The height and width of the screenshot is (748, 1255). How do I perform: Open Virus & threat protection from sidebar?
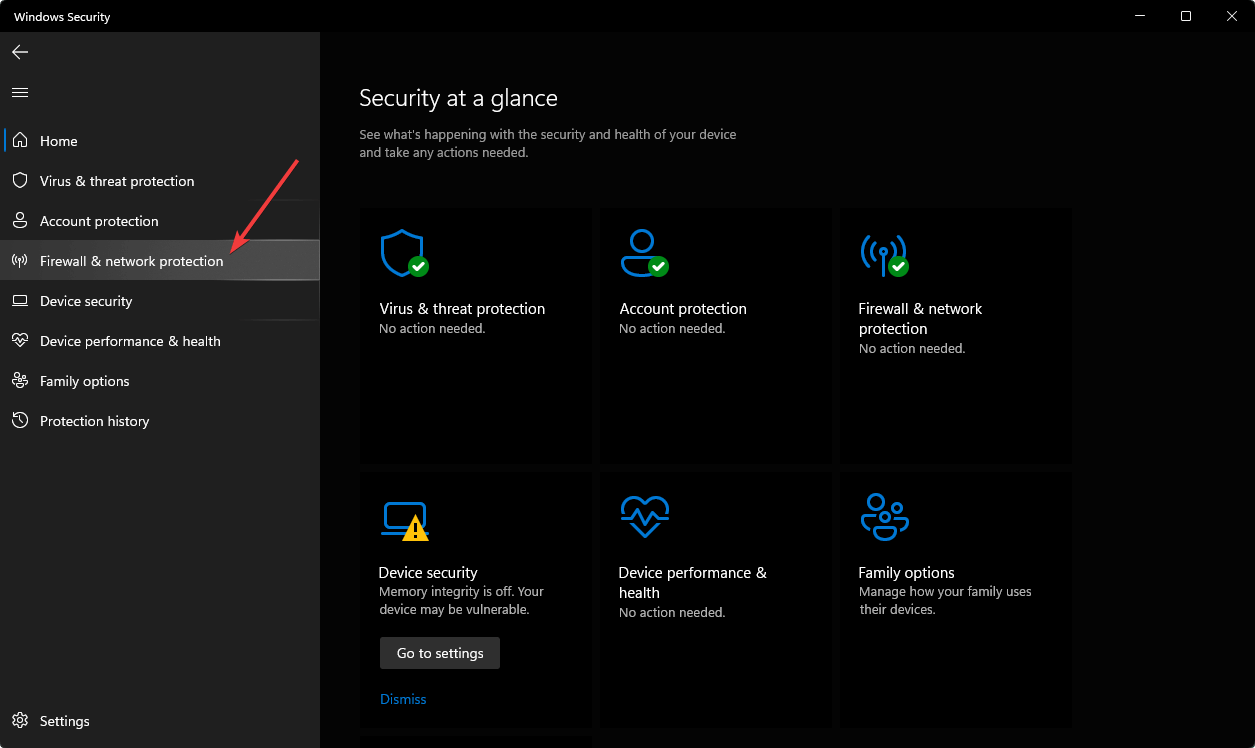pyautogui.click(x=160, y=181)
